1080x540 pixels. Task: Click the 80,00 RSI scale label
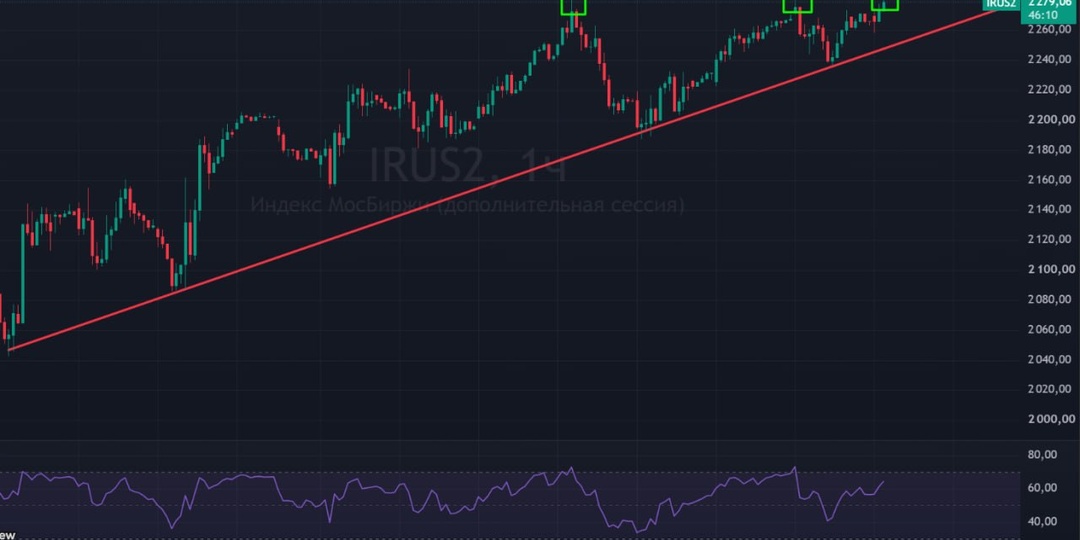[1042, 455]
